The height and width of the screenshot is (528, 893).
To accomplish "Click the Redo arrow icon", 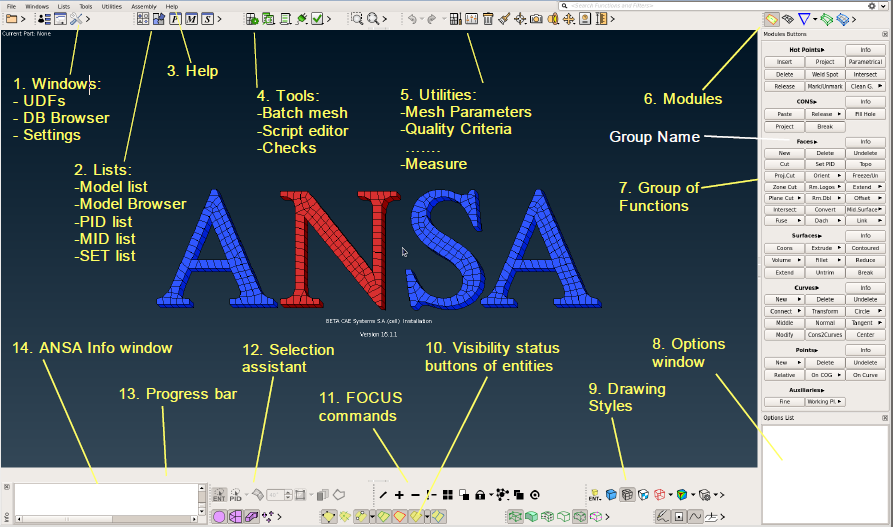I will (x=432, y=19).
